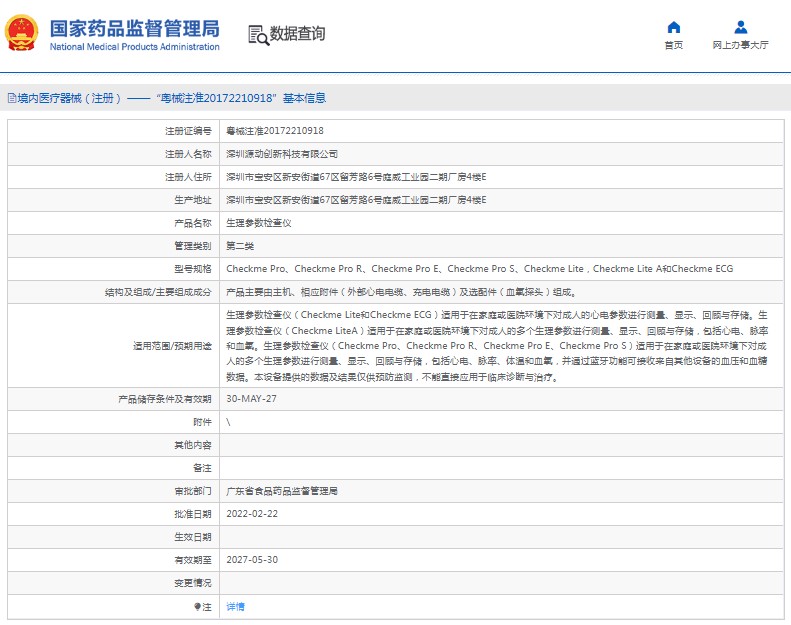Click the 附件 row label
This screenshot has height=625, width=791.
(x=202, y=422)
